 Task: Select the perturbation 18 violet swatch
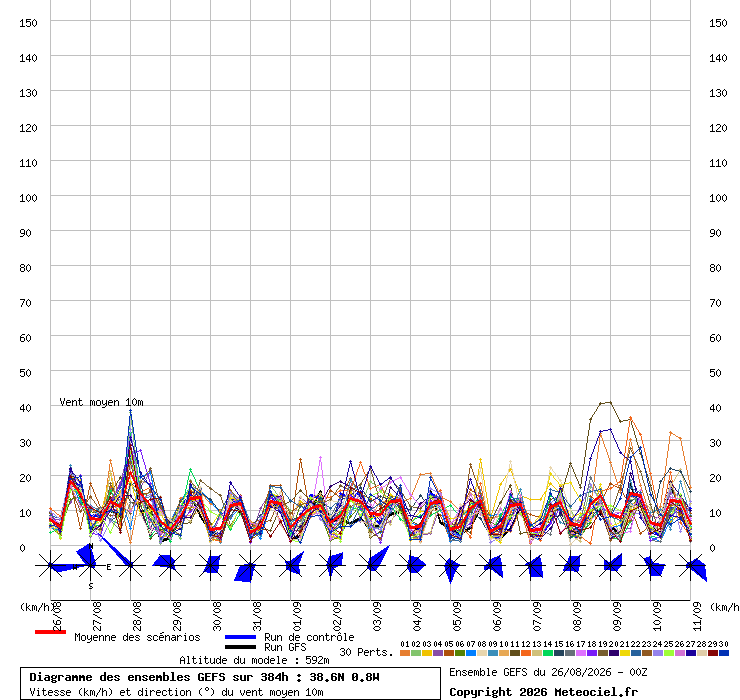(592, 653)
